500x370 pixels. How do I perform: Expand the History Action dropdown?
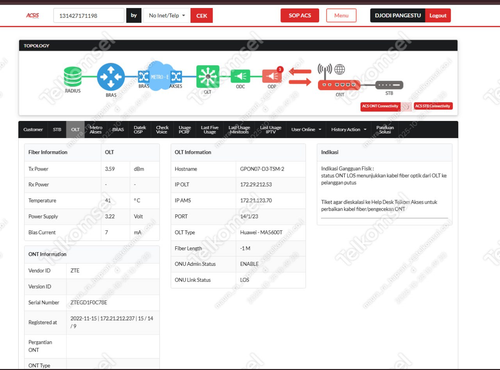(348, 129)
